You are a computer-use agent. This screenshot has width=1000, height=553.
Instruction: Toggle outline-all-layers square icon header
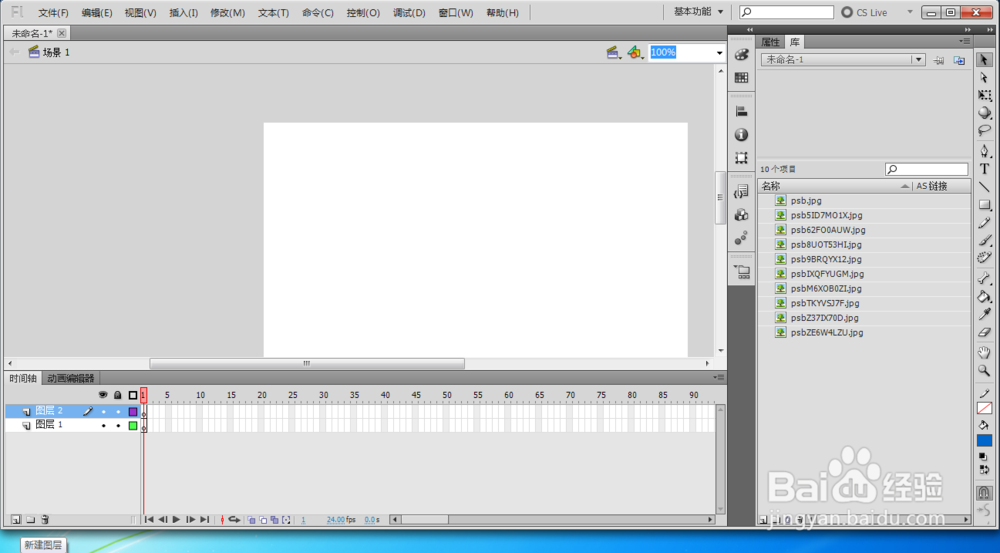[x=133, y=395]
